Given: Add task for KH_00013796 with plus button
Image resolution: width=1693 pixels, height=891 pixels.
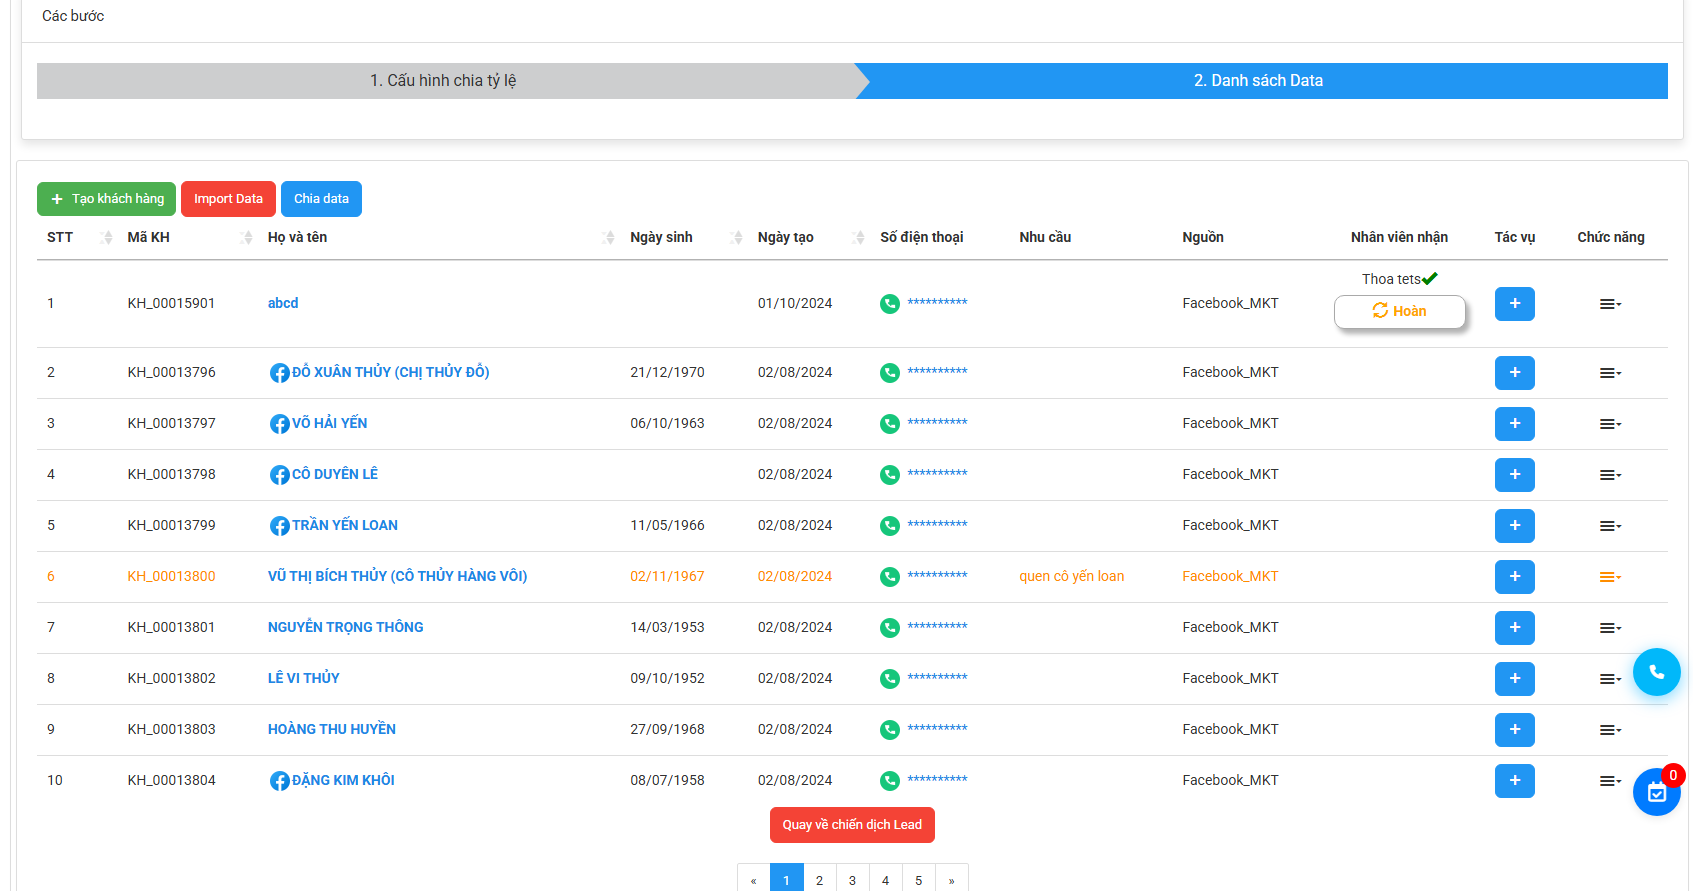Looking at the screenshot, I should [x=1514, y=373].
